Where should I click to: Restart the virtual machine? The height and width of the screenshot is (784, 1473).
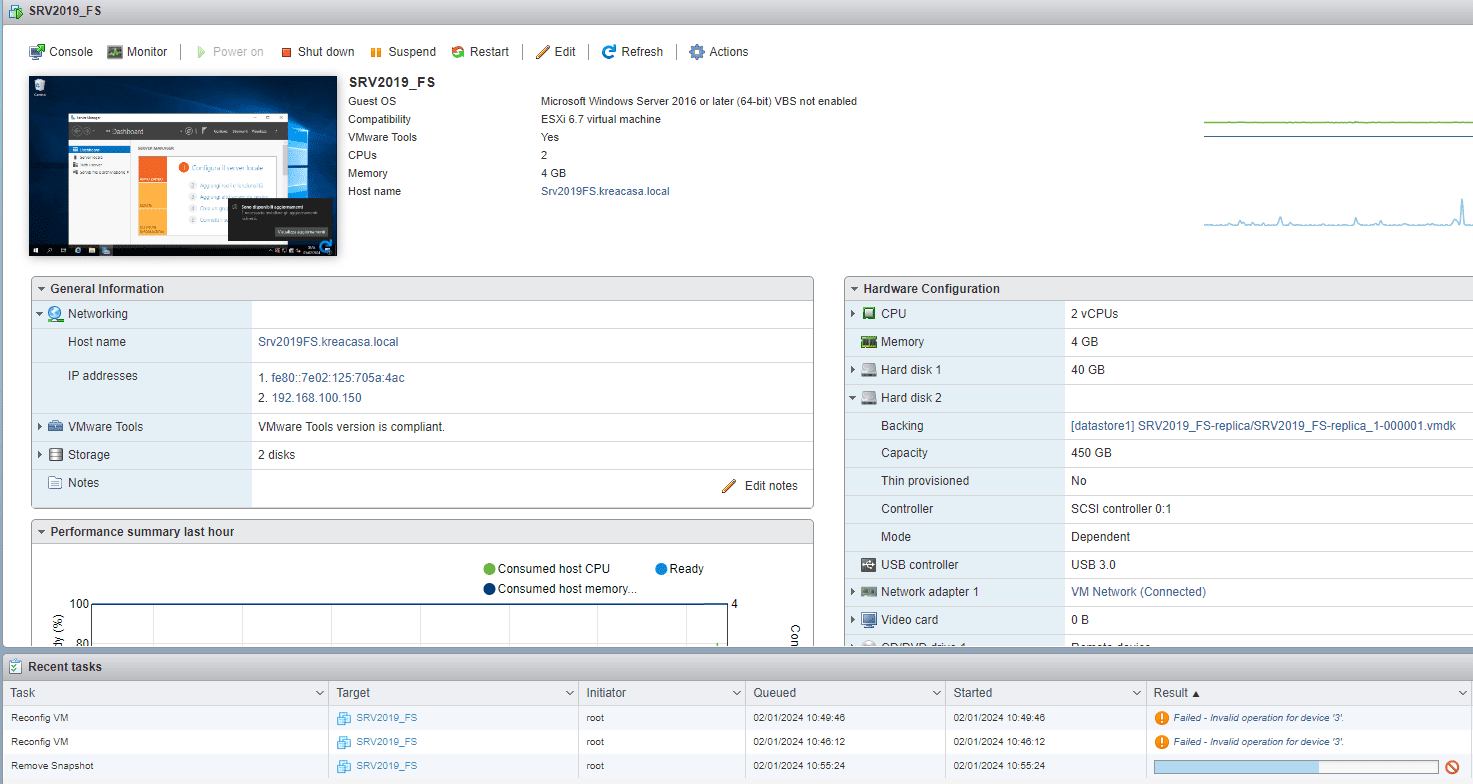tap(480, 51)
